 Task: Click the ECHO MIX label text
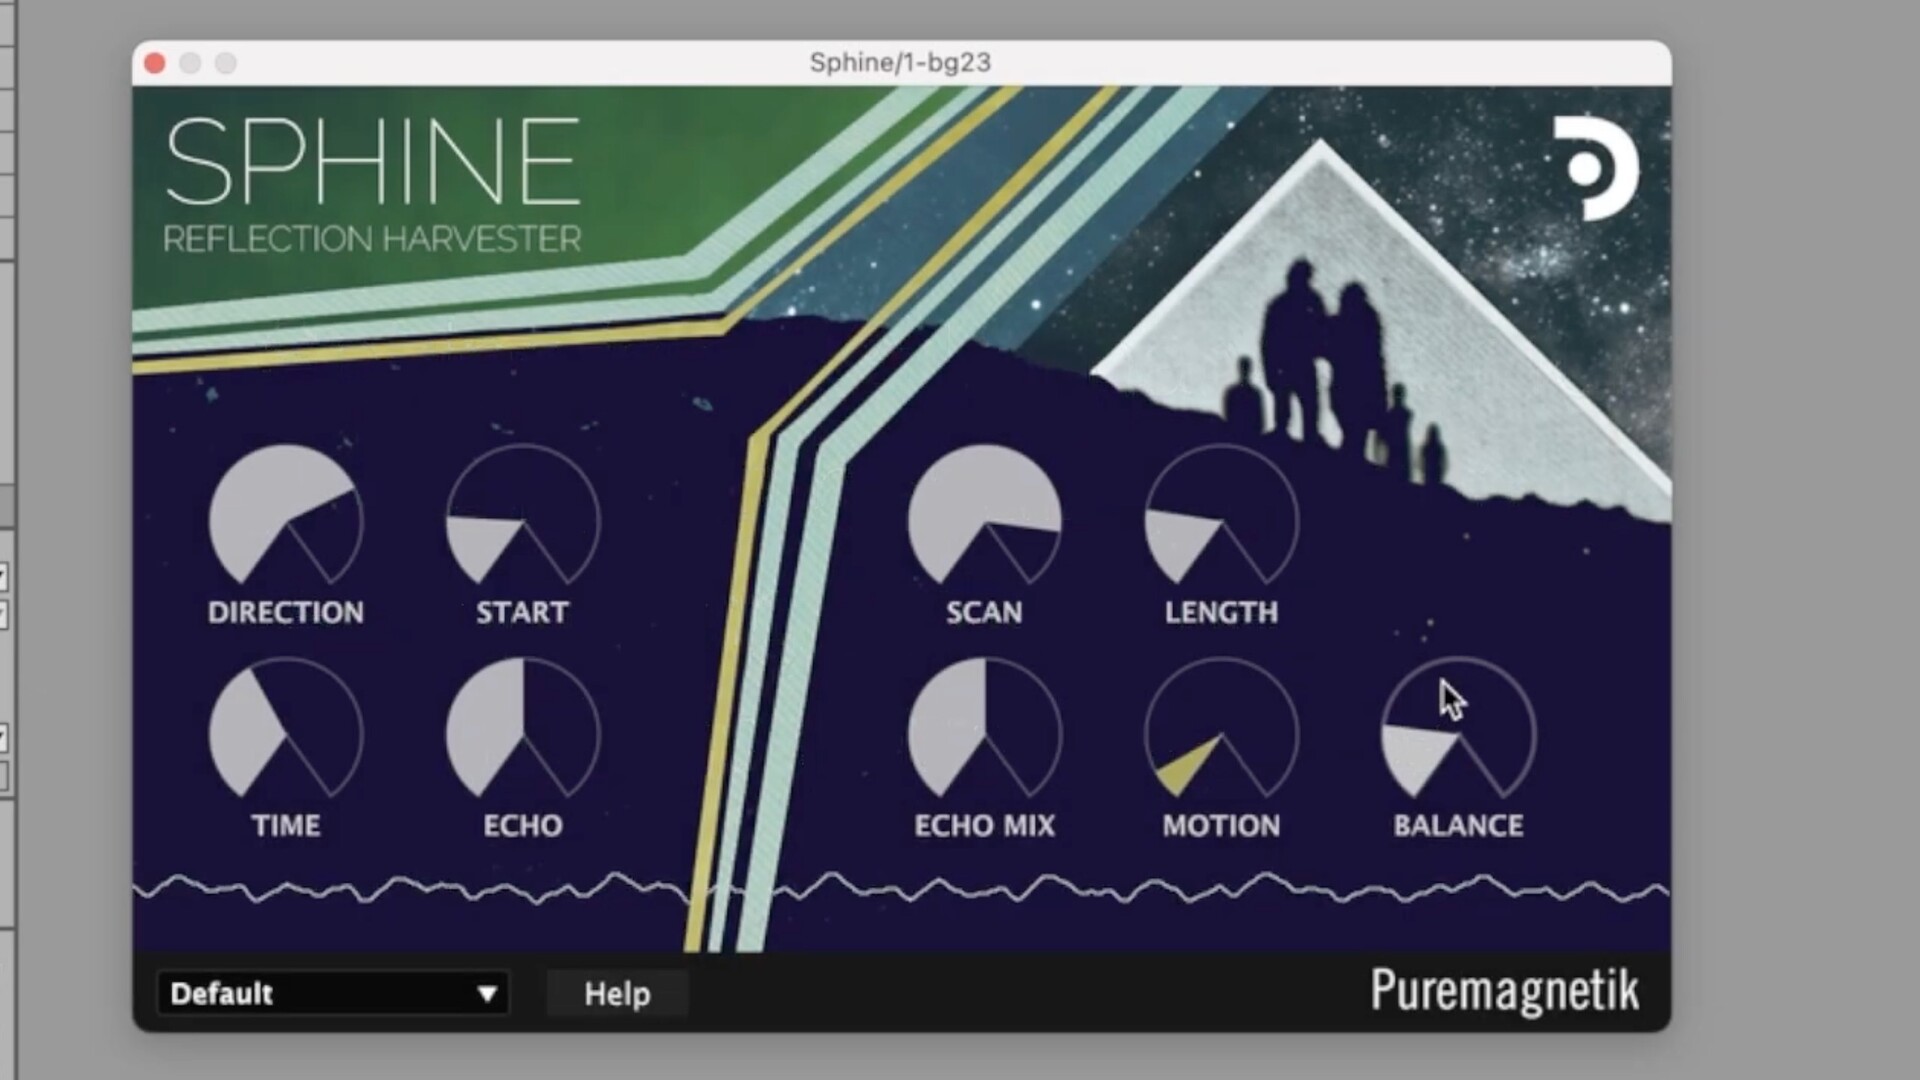click(985, 825)
